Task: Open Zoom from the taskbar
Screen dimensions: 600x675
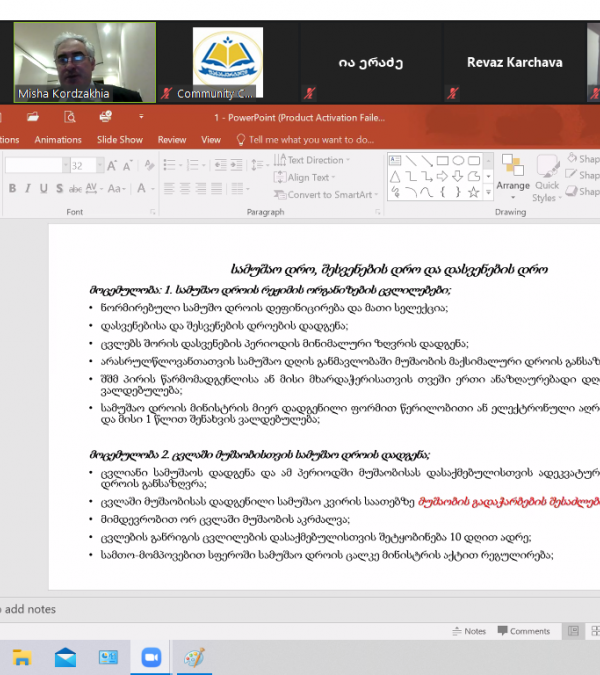Action: [x=152, y=657]
